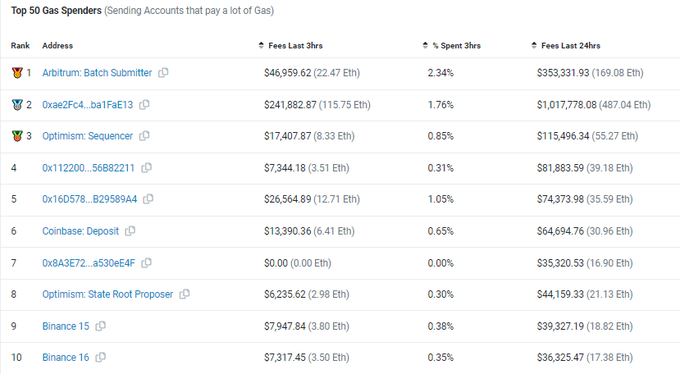This screenshot has height=374, width=680.
Task: Copy address 0x16D578...B29589A4
Action: click(148, 199)
